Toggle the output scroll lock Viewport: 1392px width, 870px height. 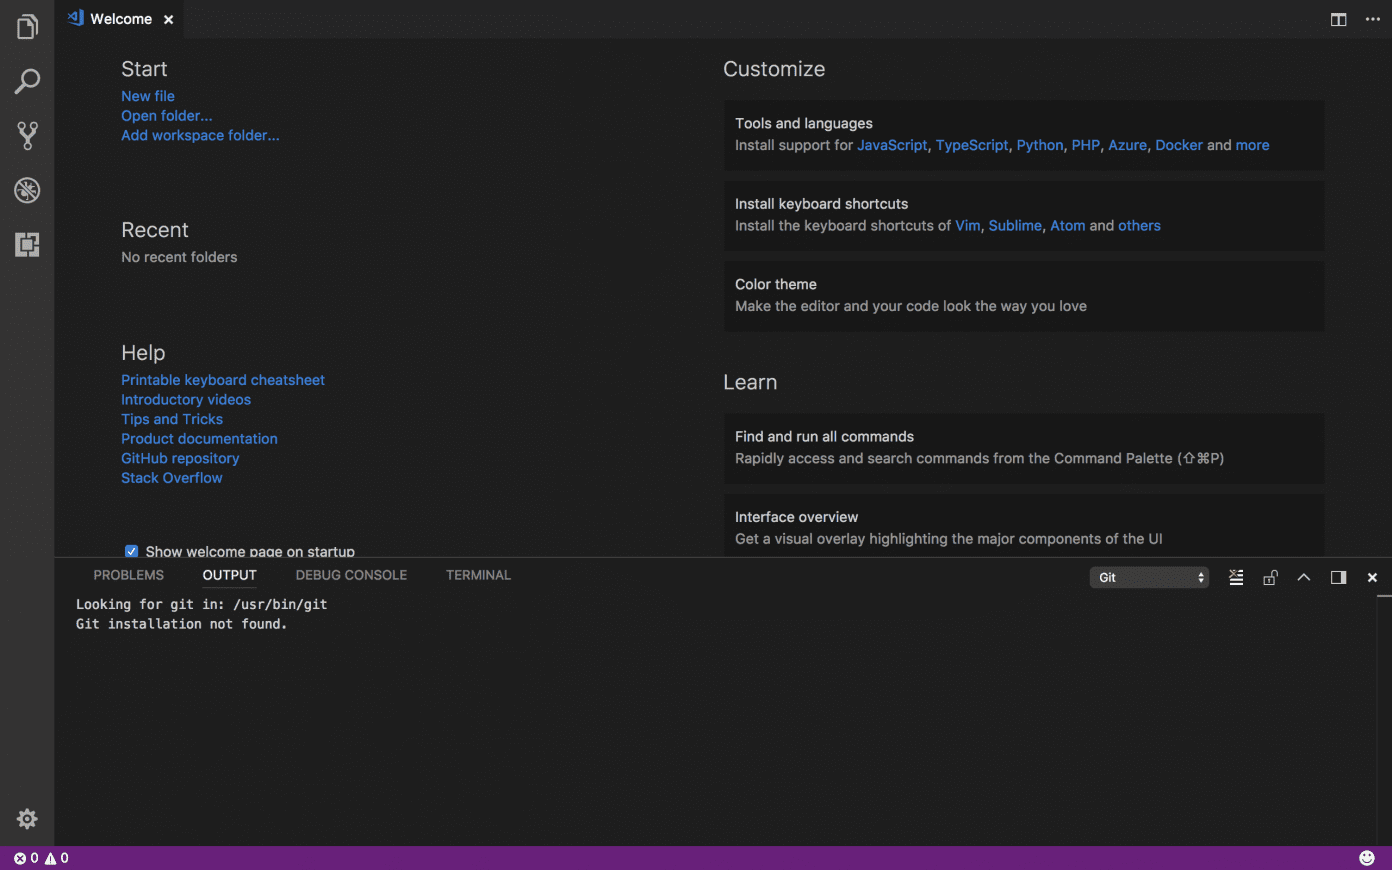click(1270, 577)
